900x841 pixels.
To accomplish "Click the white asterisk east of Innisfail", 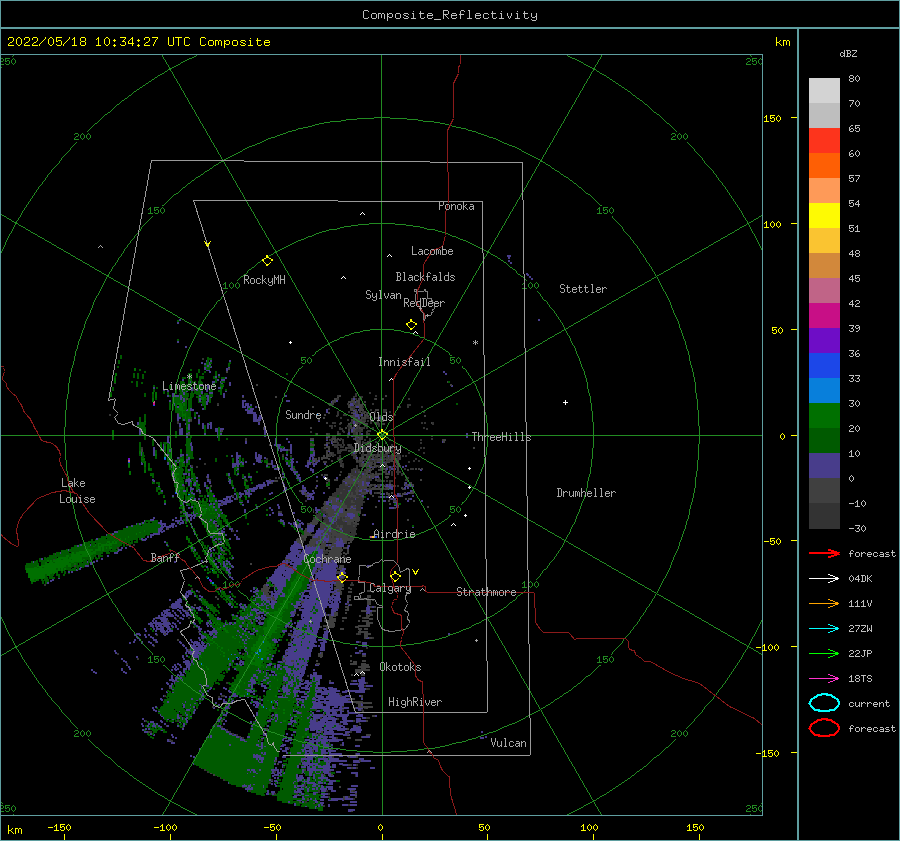I will click(x=475, y=343).
